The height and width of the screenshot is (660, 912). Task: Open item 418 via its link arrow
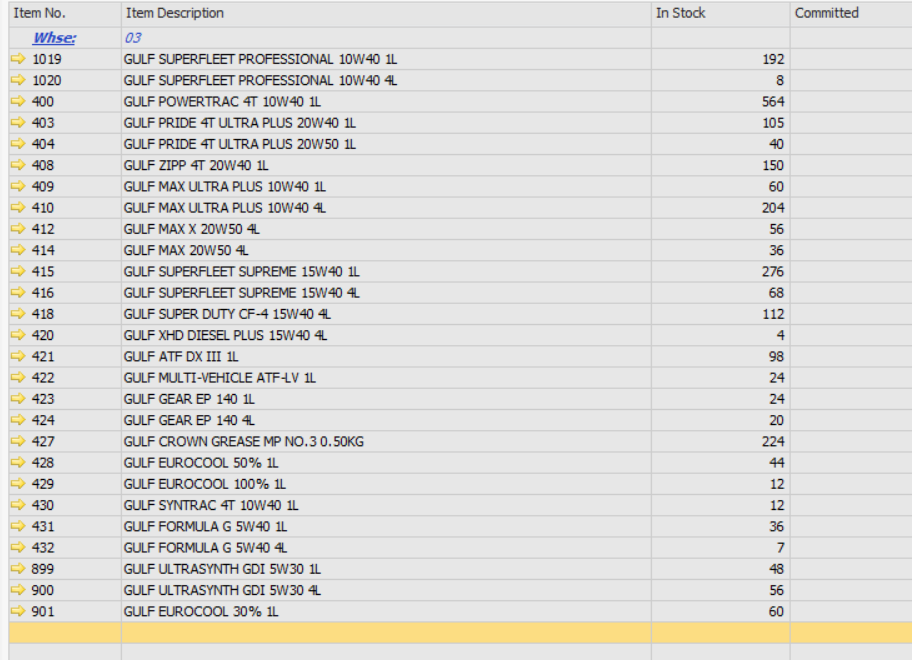(18, 314)
